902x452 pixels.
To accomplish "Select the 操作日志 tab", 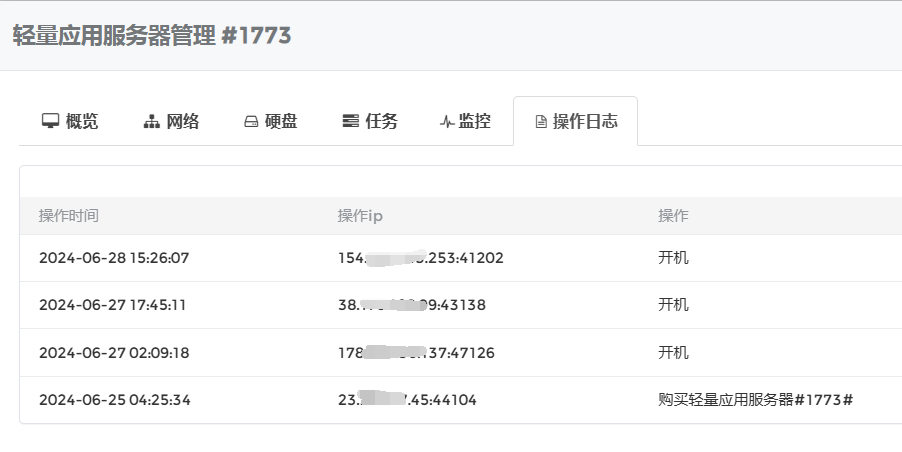I will 585,122.
